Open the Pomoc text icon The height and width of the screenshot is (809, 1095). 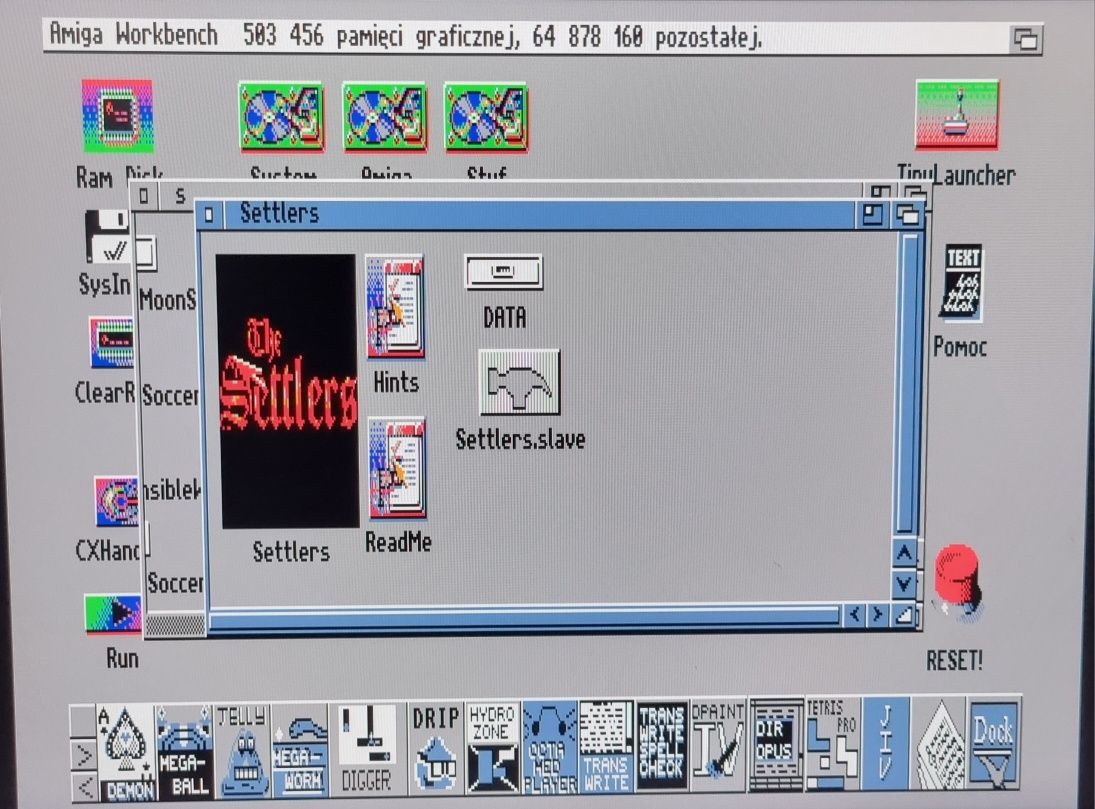point(964,283)
